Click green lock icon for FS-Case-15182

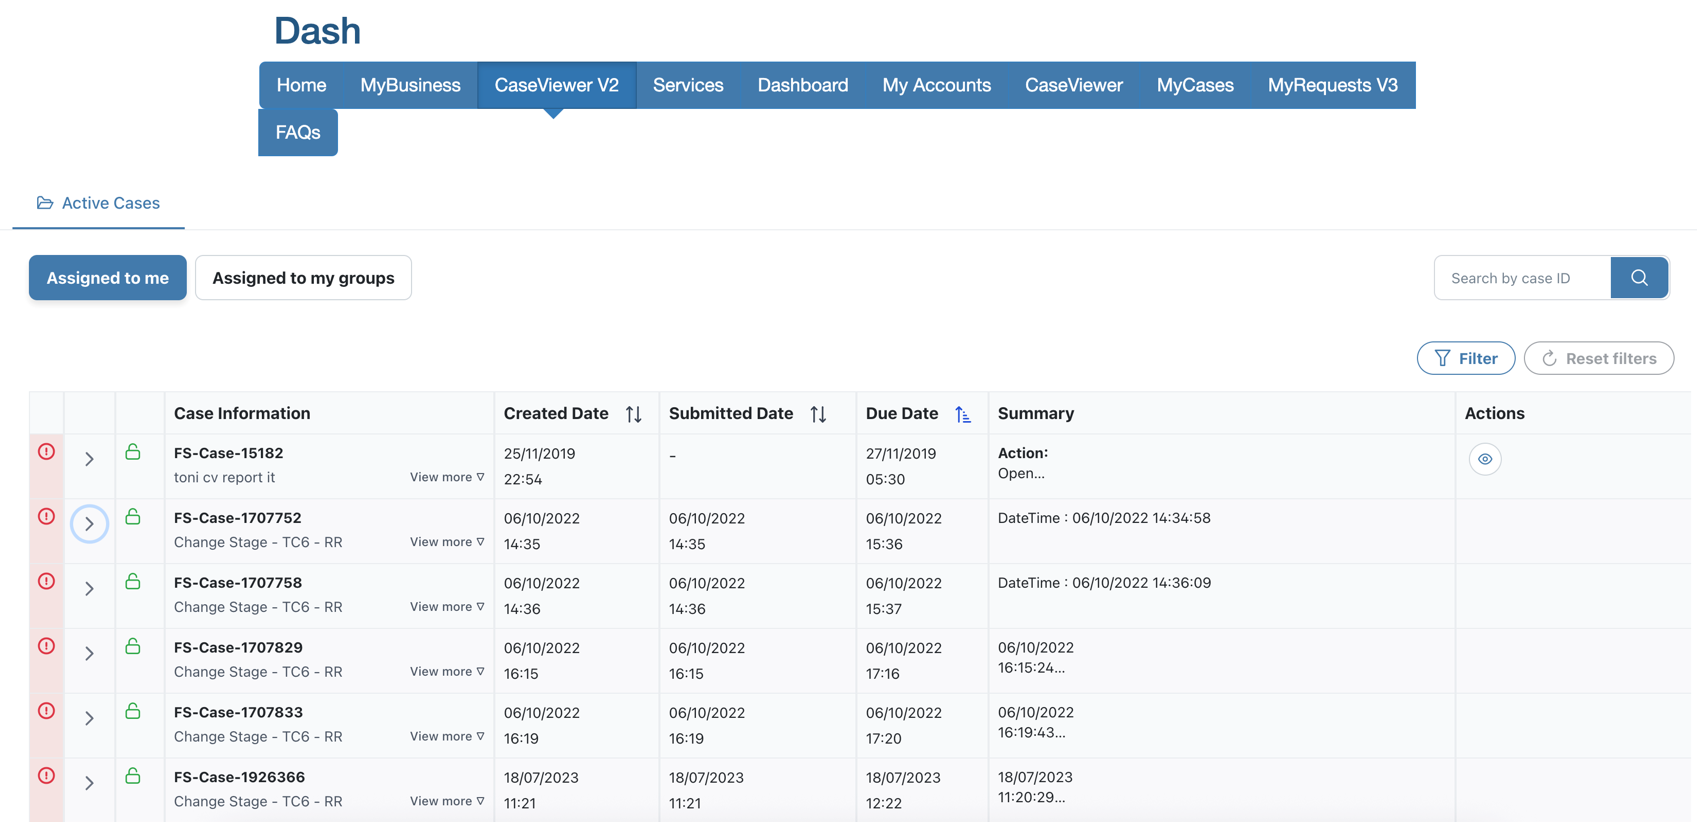(x=133, y=452)
